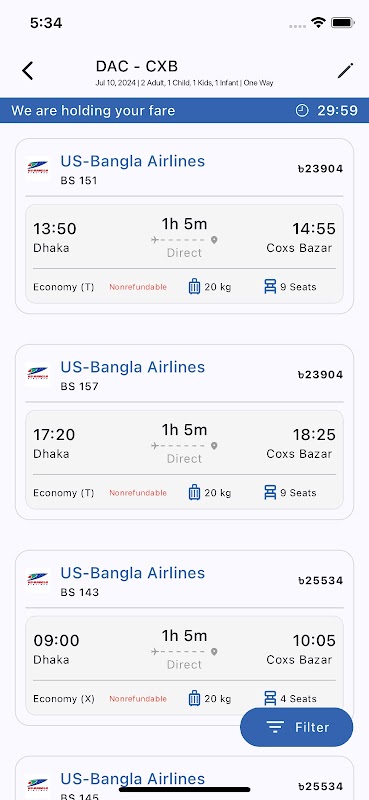Tap the luggage icon on flight BS 157

point(194,493)
